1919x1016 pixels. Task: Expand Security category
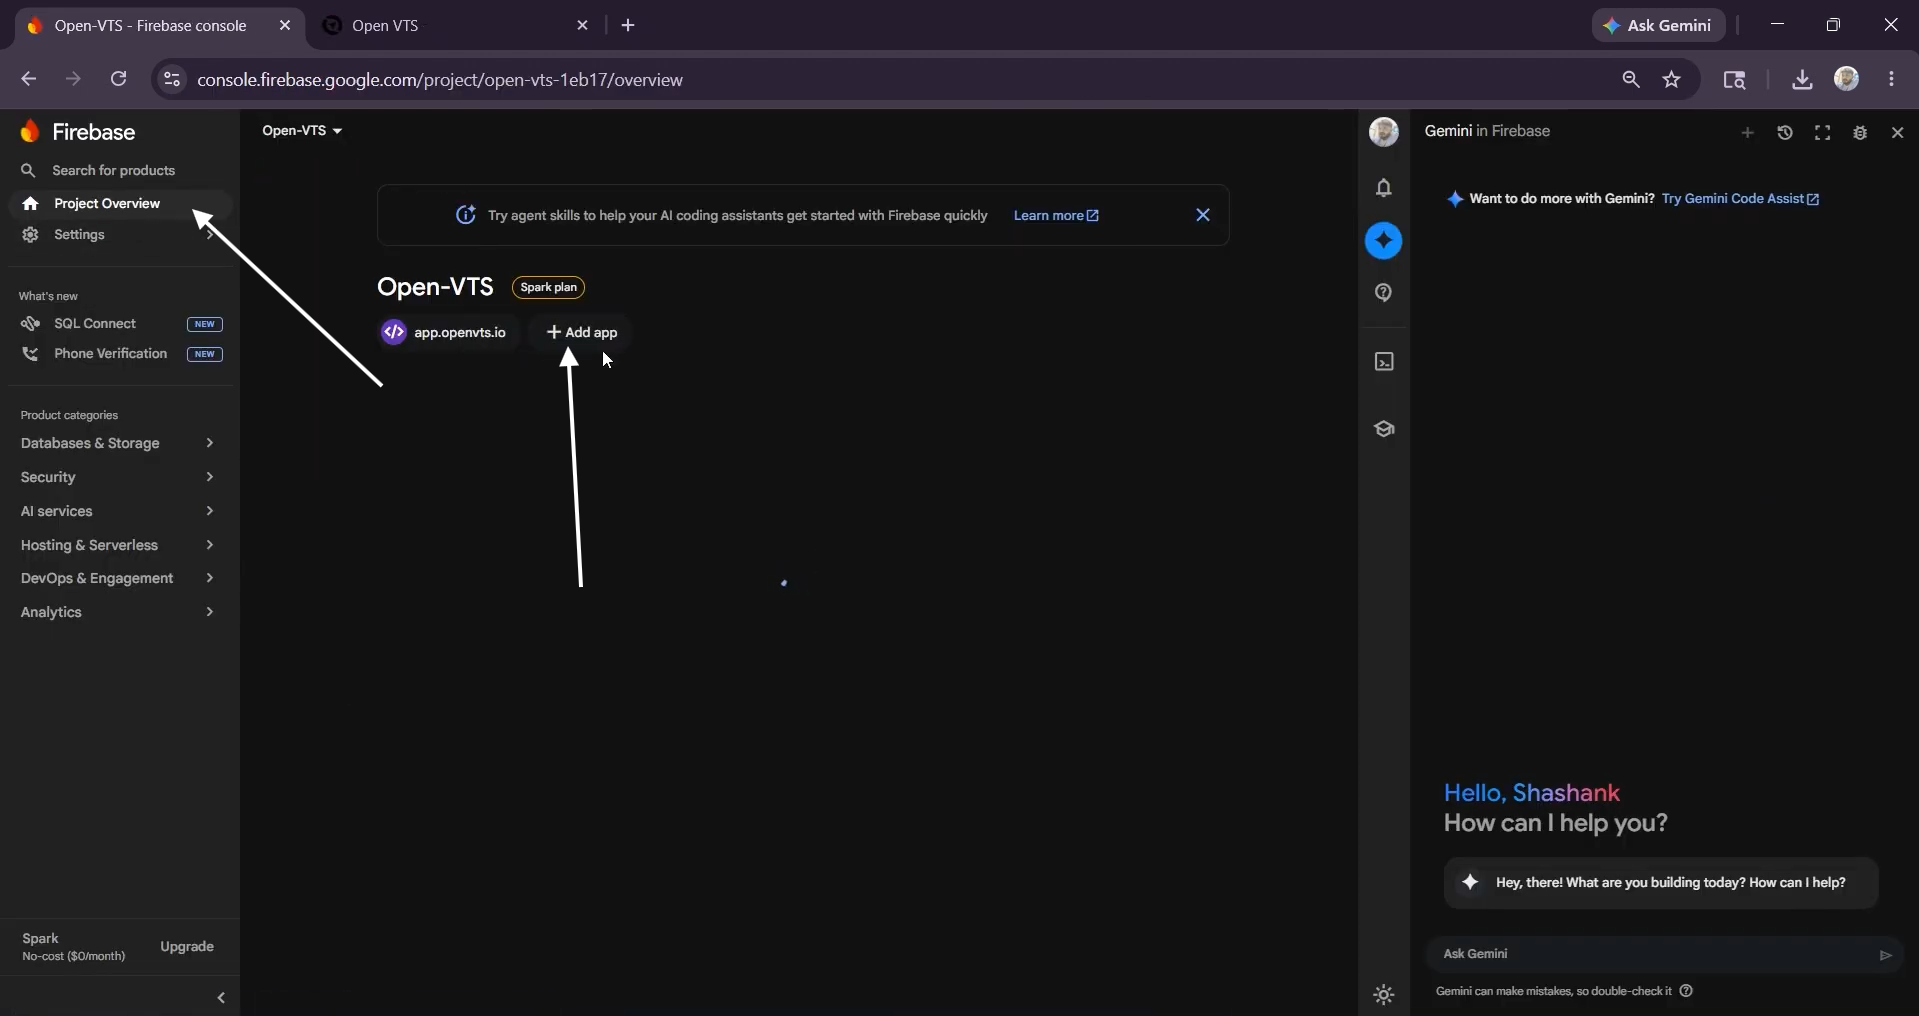pyautogui.click(x=118, y=477)
